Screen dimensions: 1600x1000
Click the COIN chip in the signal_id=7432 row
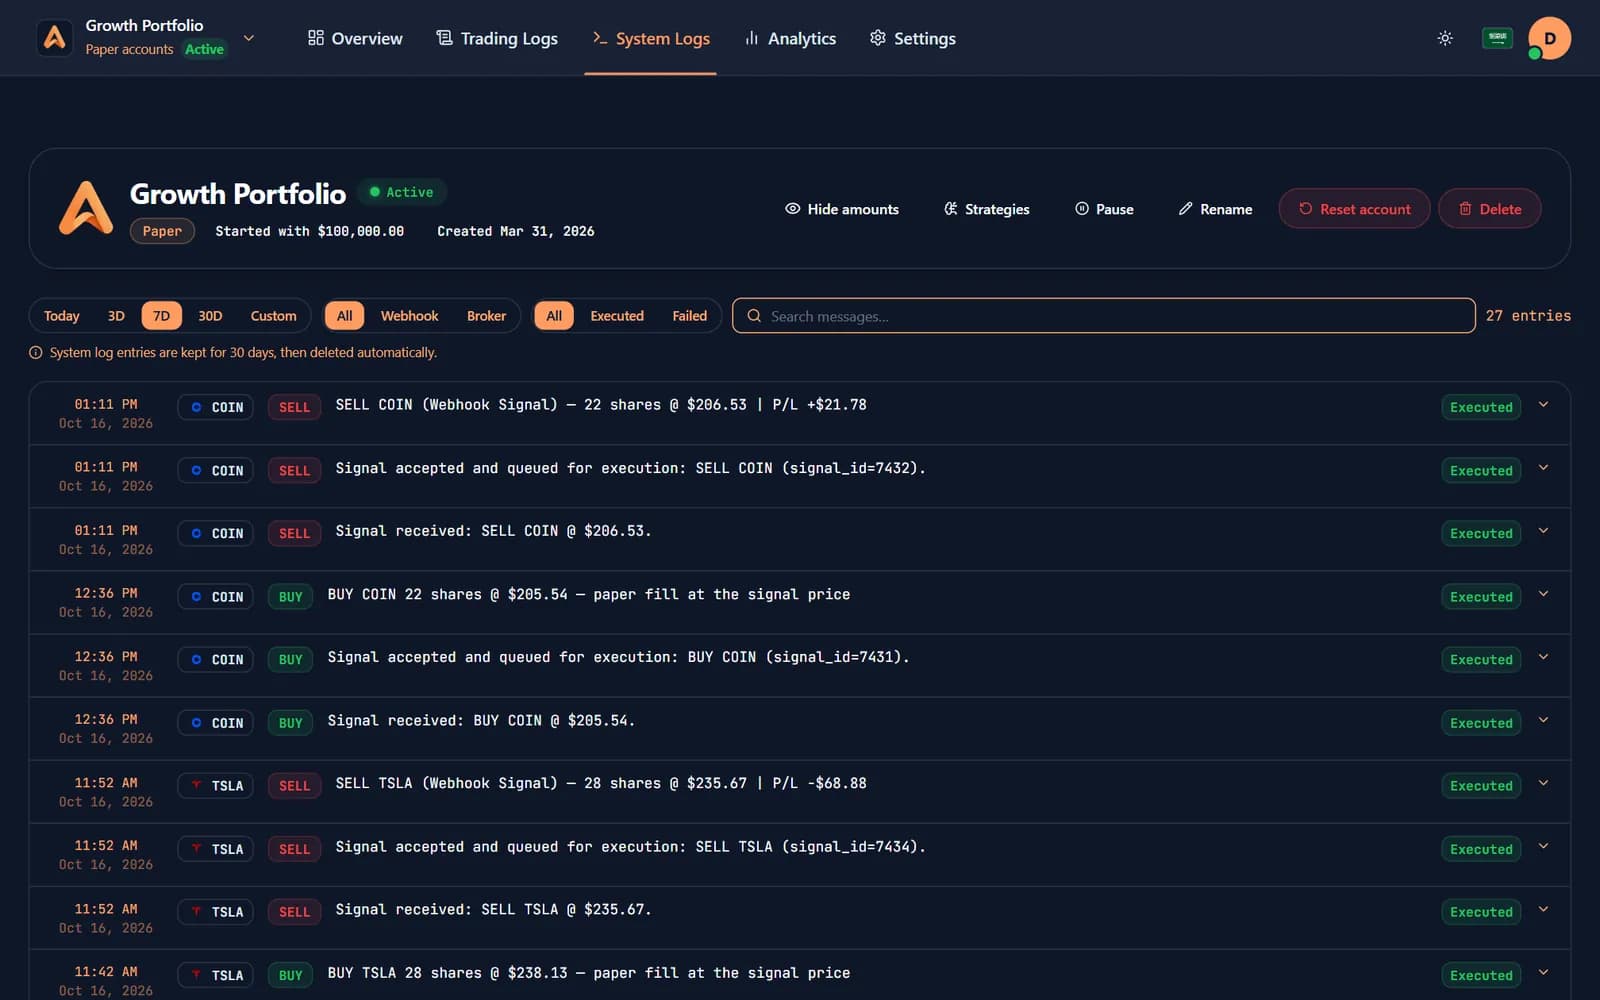pos(216,470)
